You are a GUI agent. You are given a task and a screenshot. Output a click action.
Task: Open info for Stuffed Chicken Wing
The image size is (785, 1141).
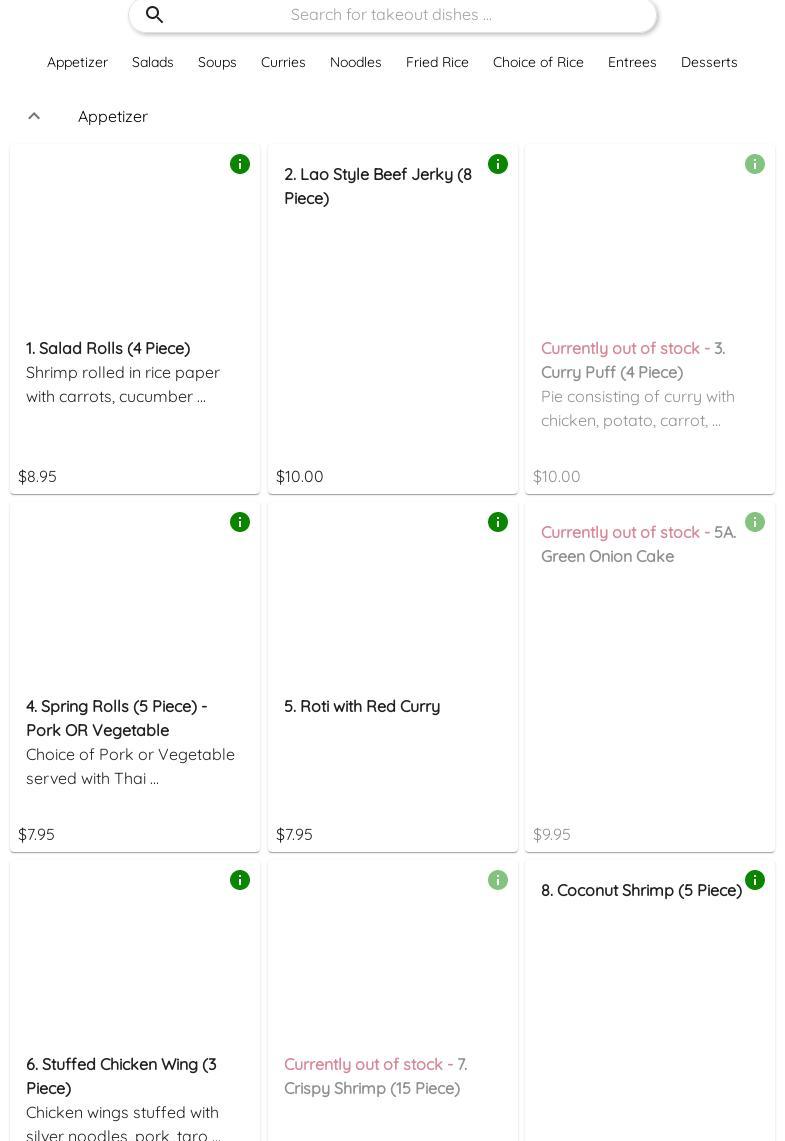[240, 880]
